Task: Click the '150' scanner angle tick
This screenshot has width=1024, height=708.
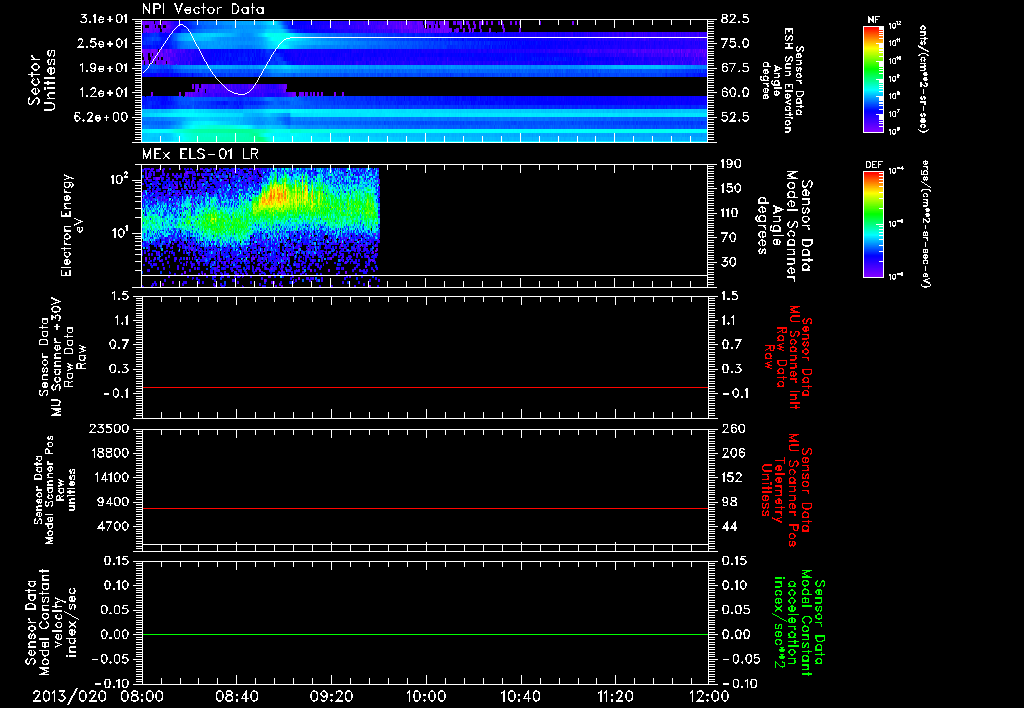Action: (x=731, y=188)
